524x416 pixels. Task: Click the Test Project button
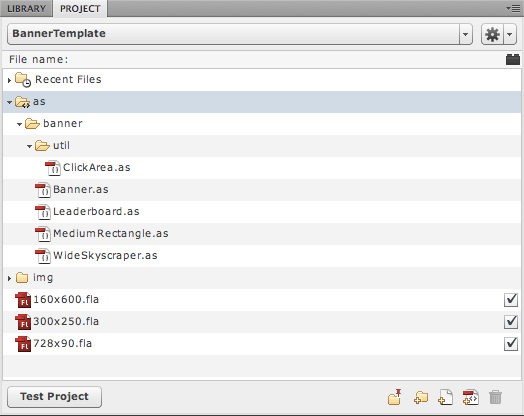54,397
